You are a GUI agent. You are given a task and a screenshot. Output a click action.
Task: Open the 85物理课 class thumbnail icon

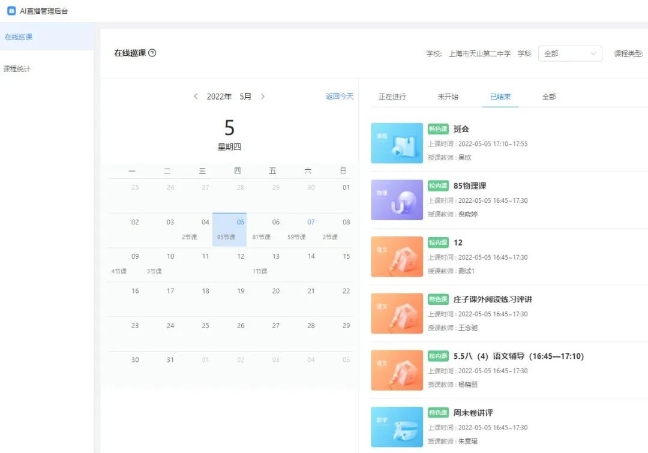[x=396, y=199]
